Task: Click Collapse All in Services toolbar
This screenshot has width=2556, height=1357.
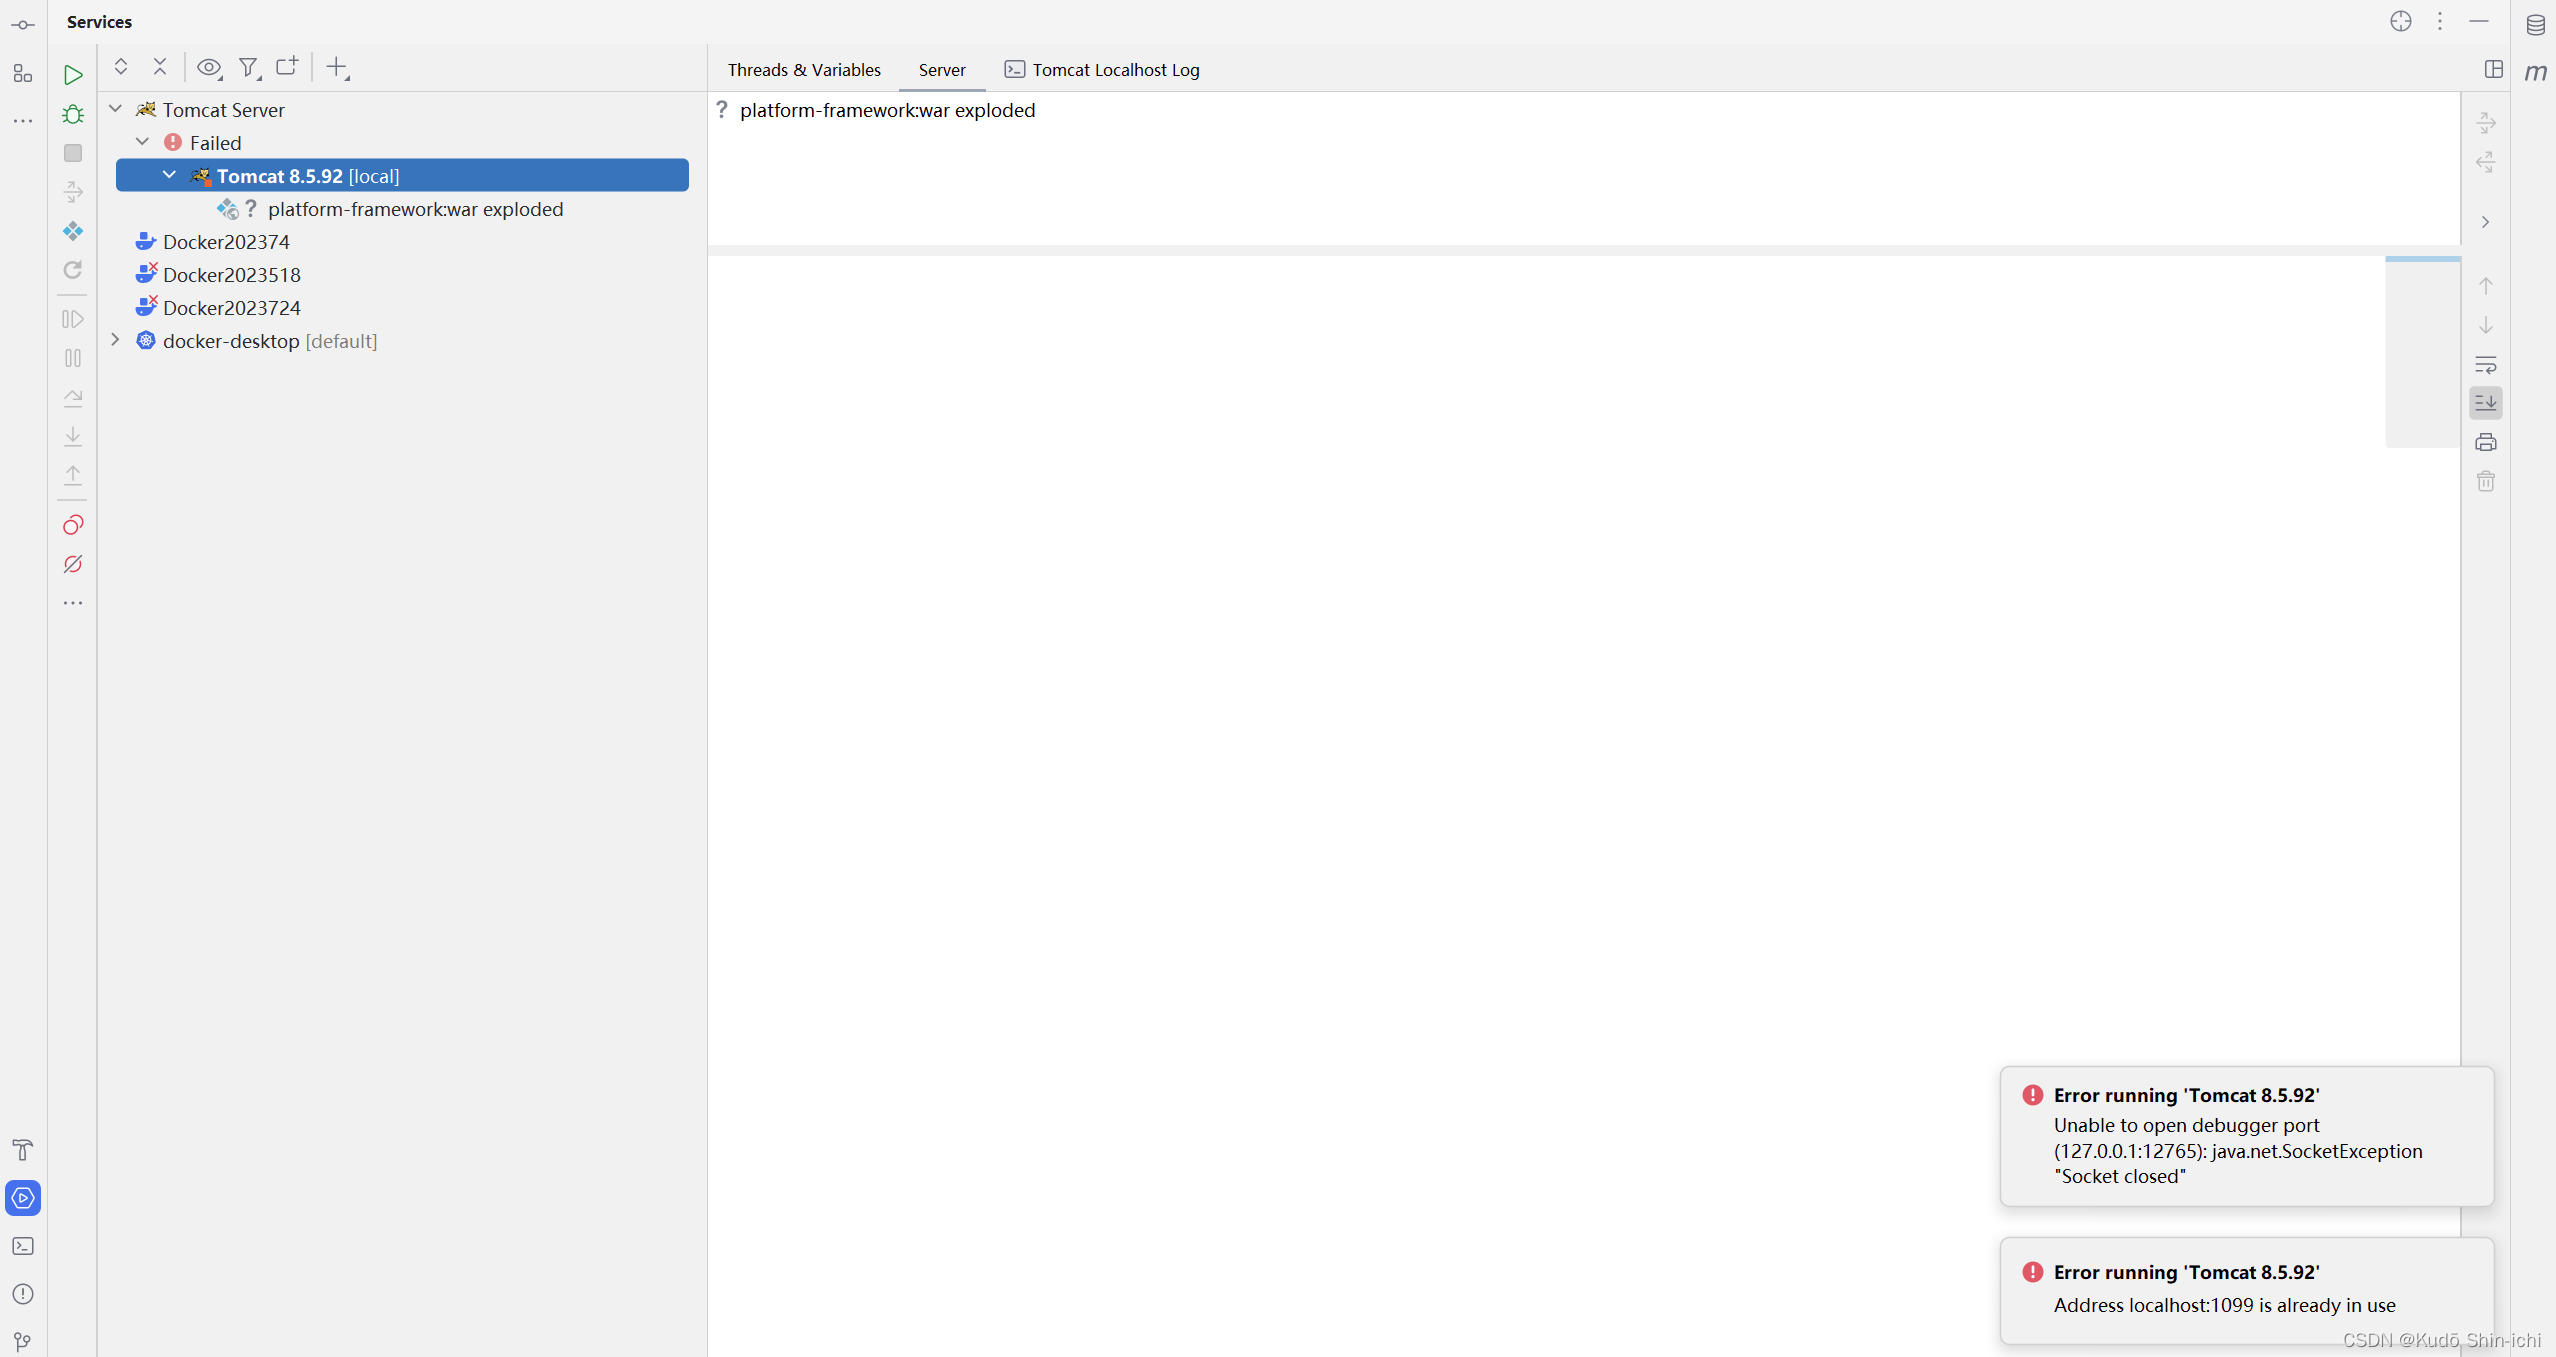Action: pos(160,67)
